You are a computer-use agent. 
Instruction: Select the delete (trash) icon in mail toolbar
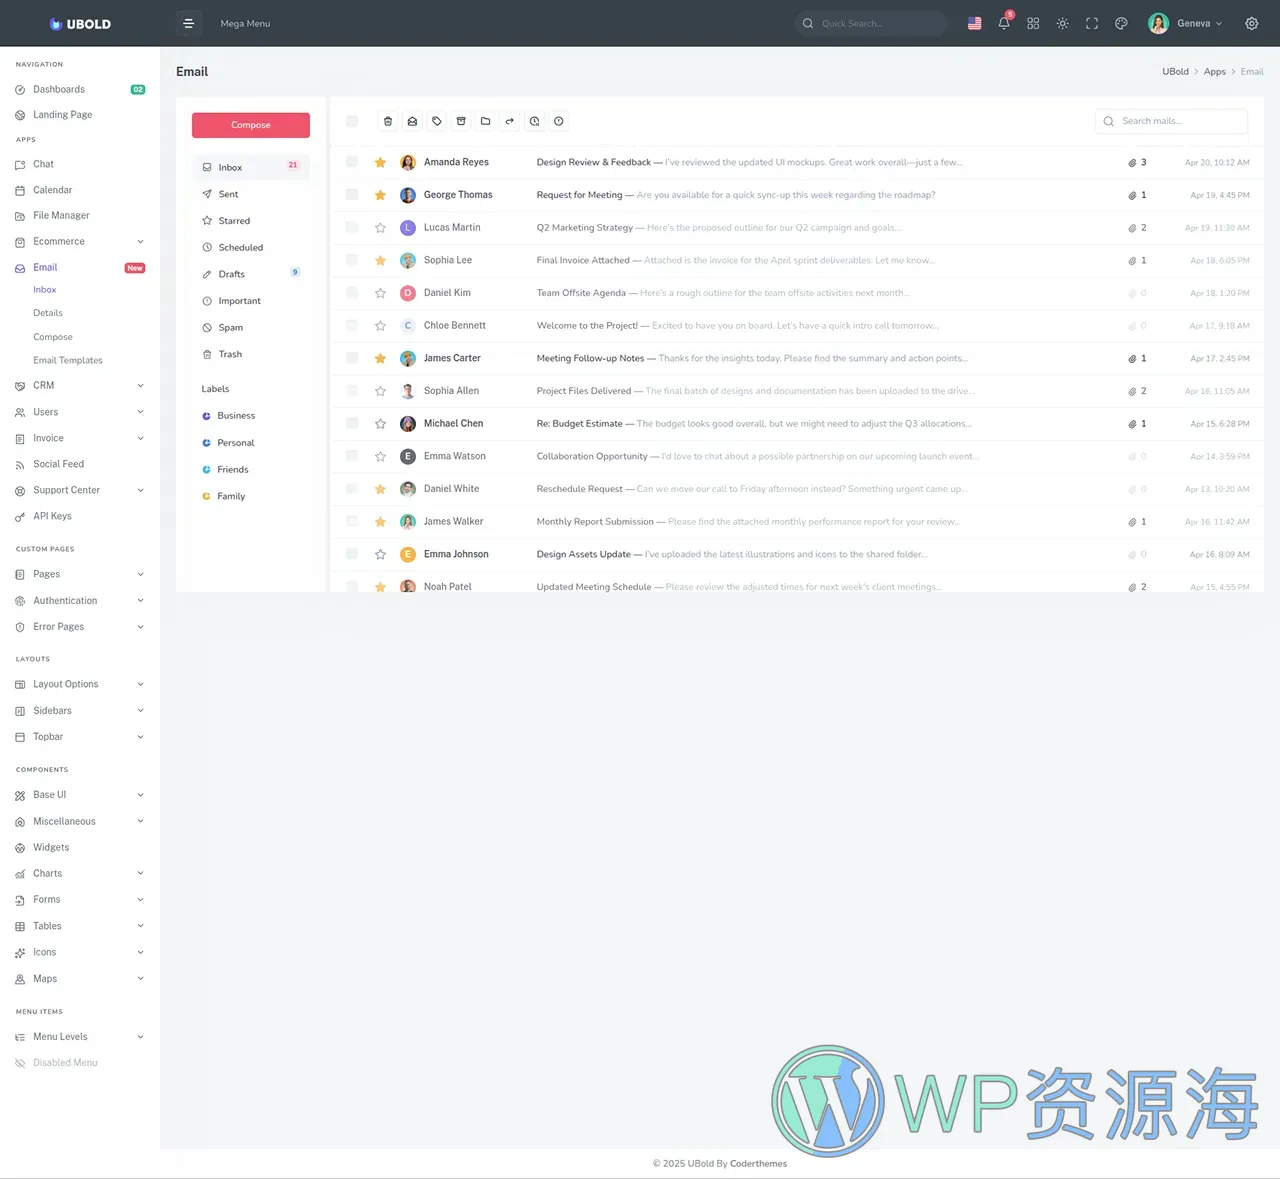(388, 121)
